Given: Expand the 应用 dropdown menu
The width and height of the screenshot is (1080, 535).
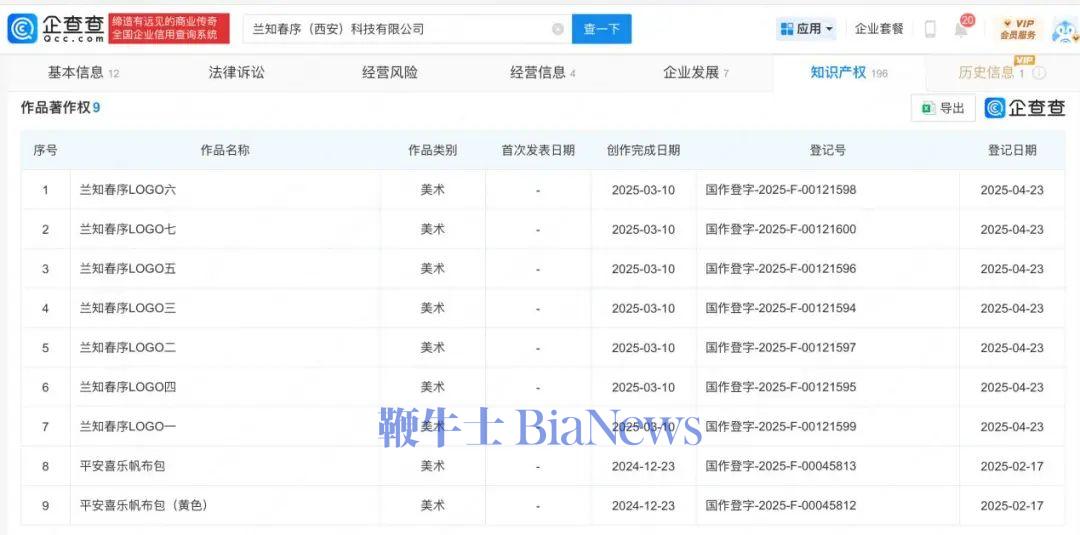Looking at the screenshot, I should (807, 29).
